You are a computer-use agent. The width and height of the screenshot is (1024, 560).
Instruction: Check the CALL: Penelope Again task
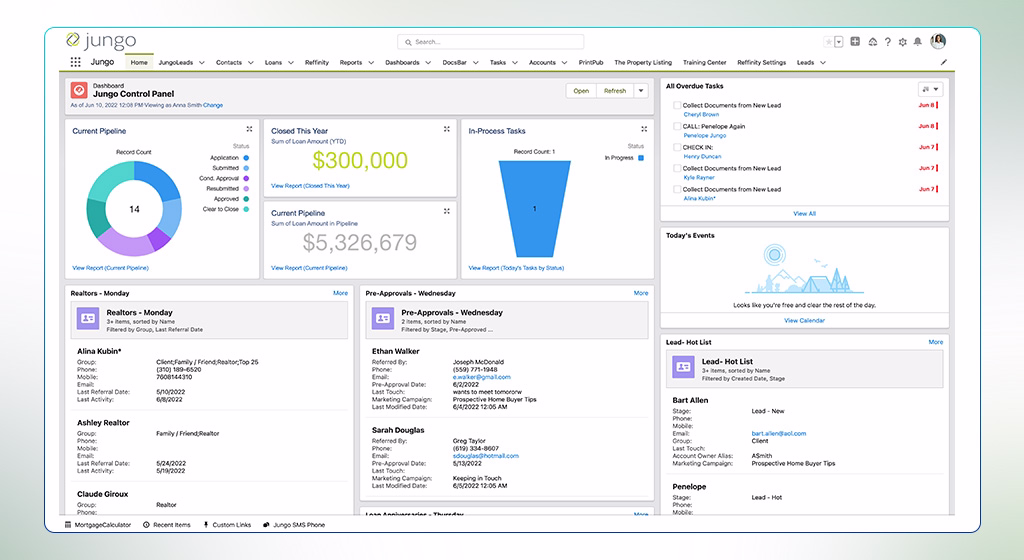point(677,126)
